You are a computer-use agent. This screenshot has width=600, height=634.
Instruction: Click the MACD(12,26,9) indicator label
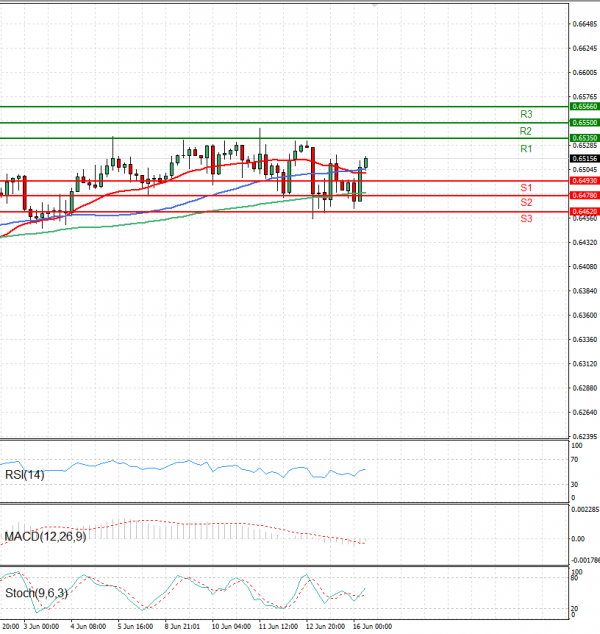point(45,537)
